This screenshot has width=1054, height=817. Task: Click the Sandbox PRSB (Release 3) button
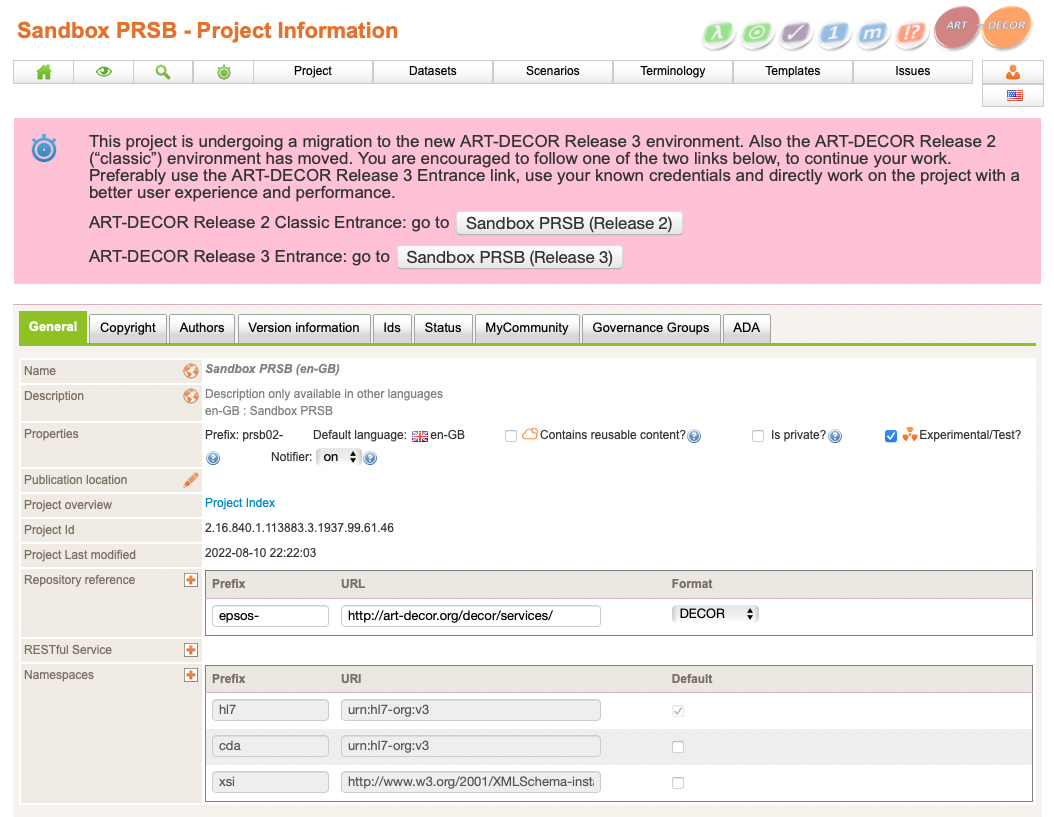point(509,257)
